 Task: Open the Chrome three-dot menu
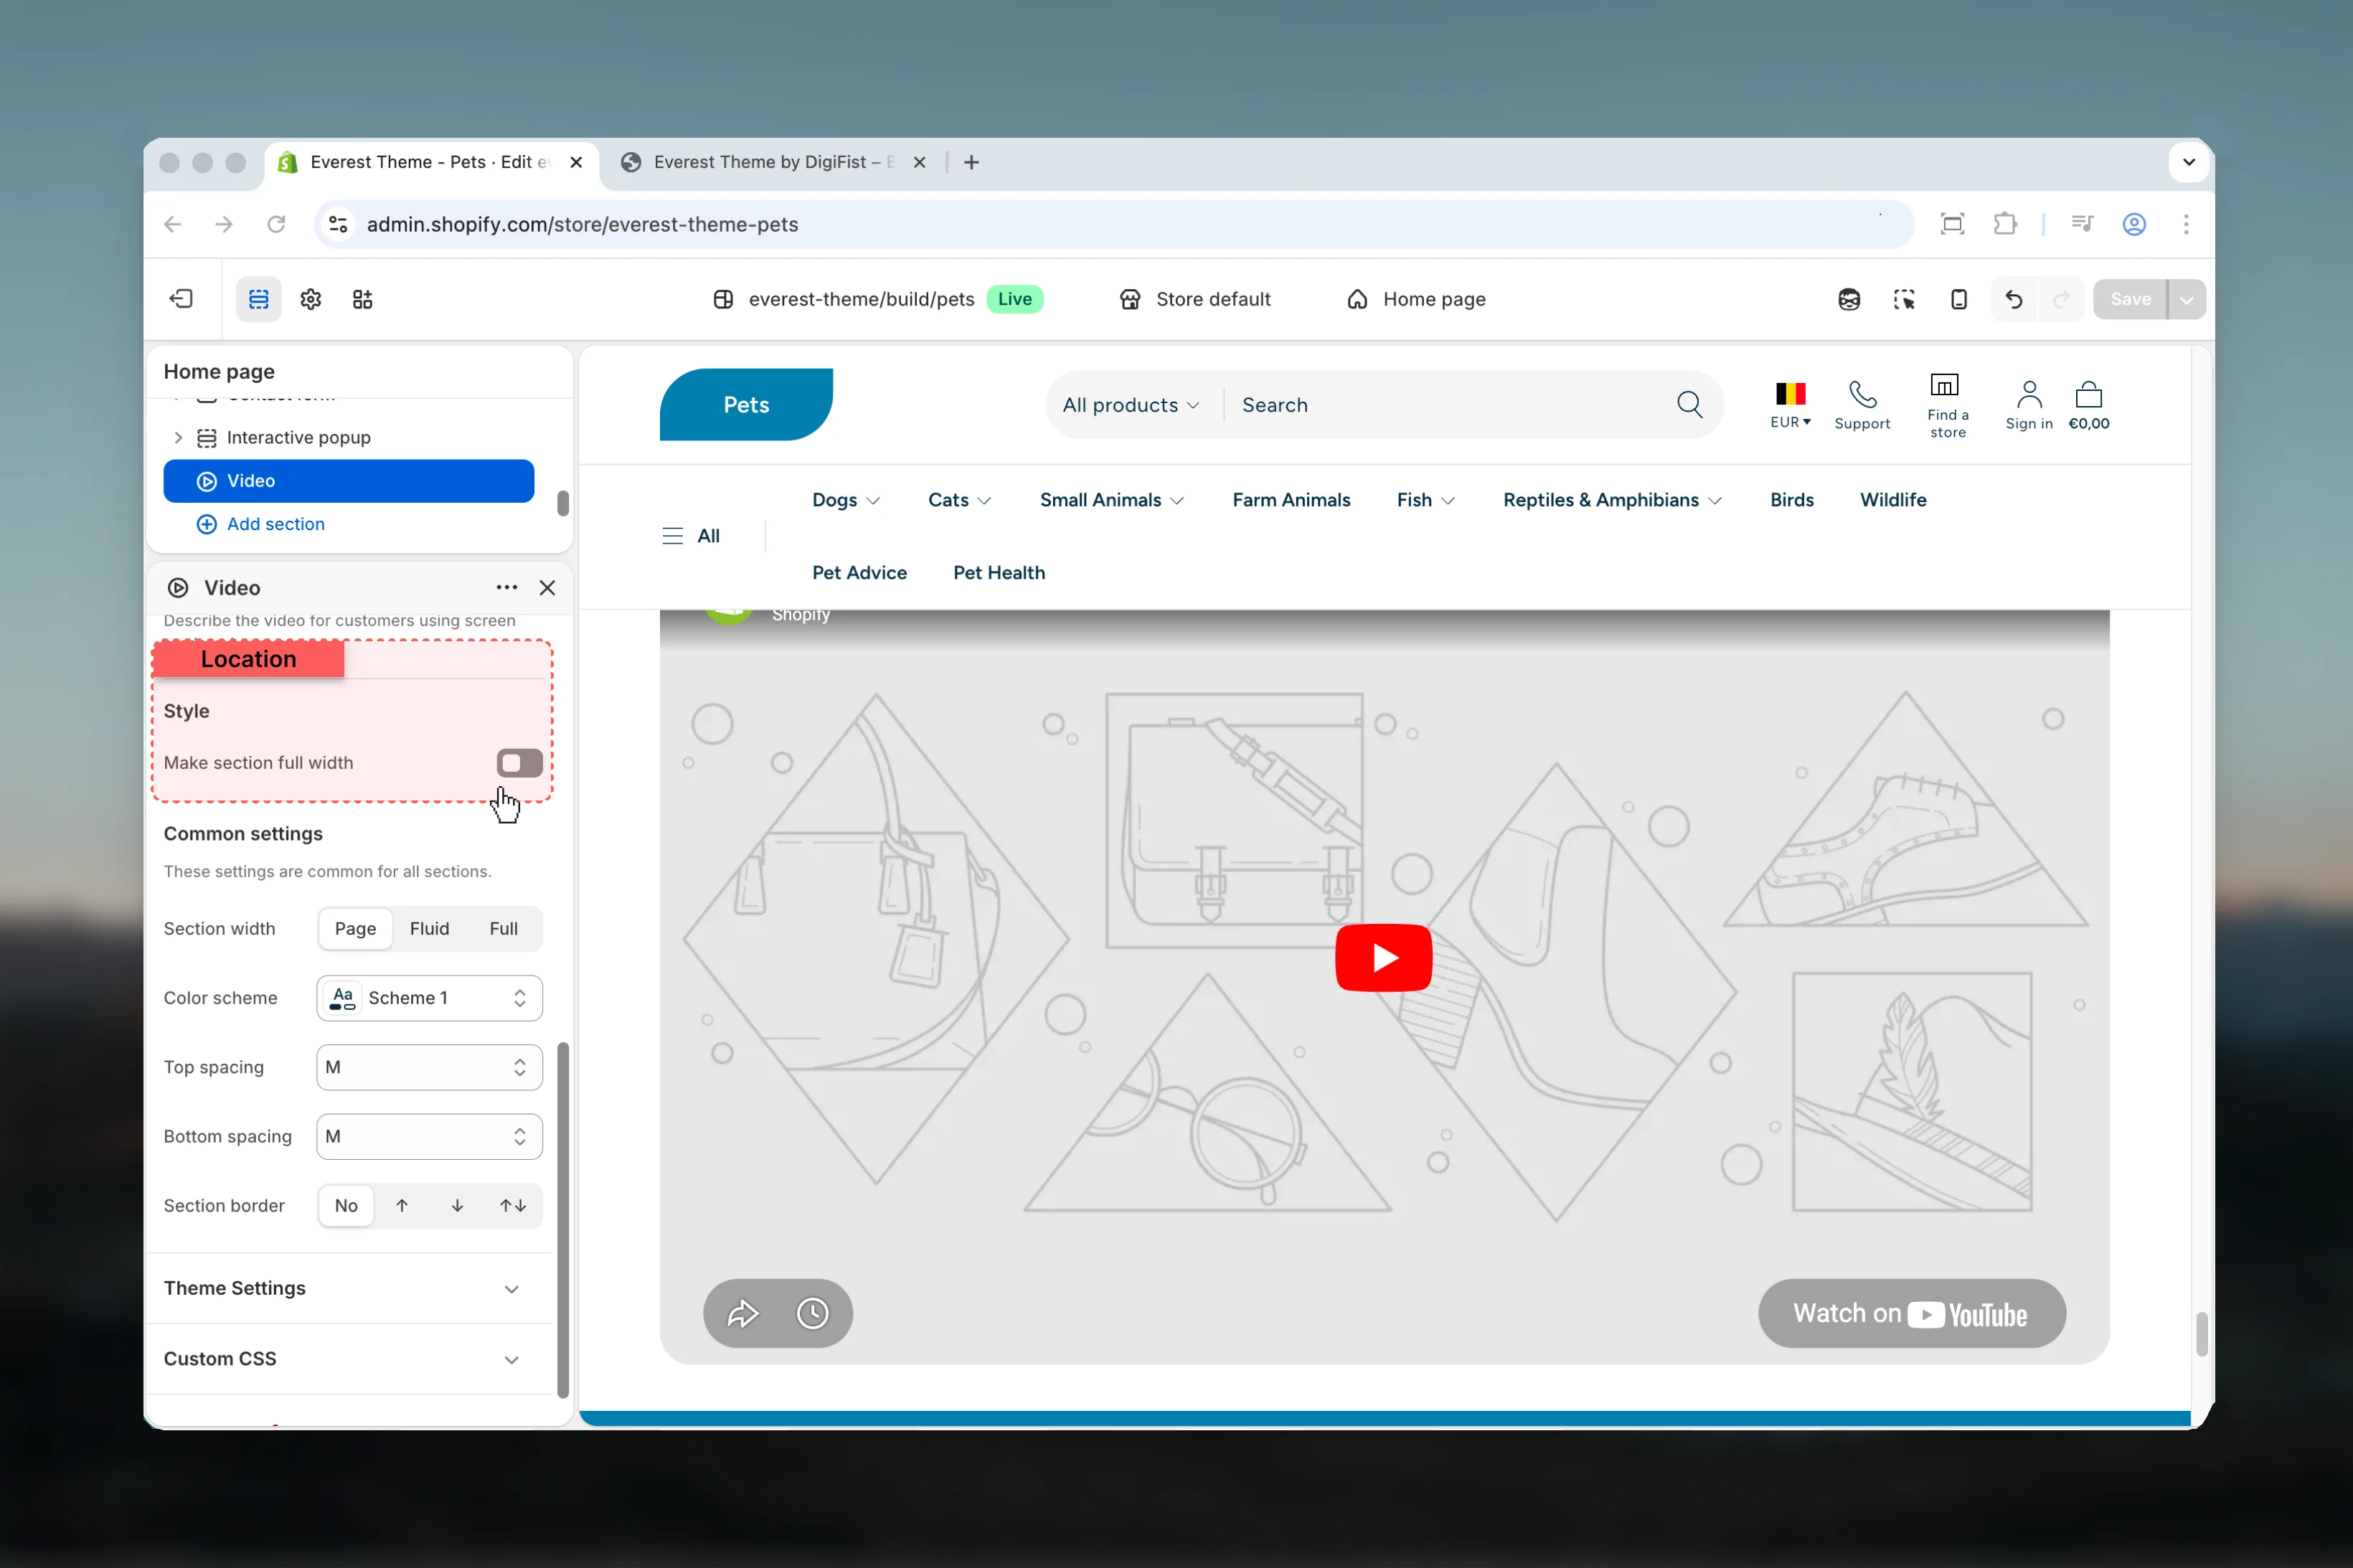[x=2186, y=224]
